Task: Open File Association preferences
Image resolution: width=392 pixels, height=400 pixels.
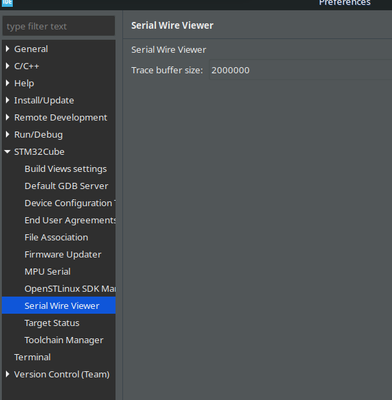Action: pyautogui.click(x=56, y=237)
